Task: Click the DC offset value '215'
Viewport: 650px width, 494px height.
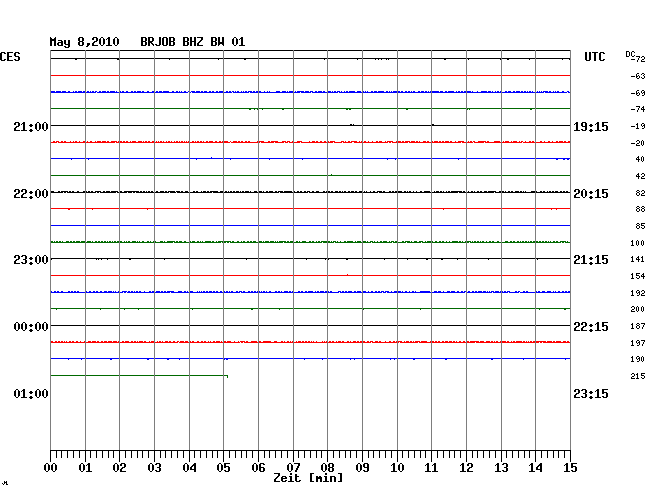Action: (638, 376)
